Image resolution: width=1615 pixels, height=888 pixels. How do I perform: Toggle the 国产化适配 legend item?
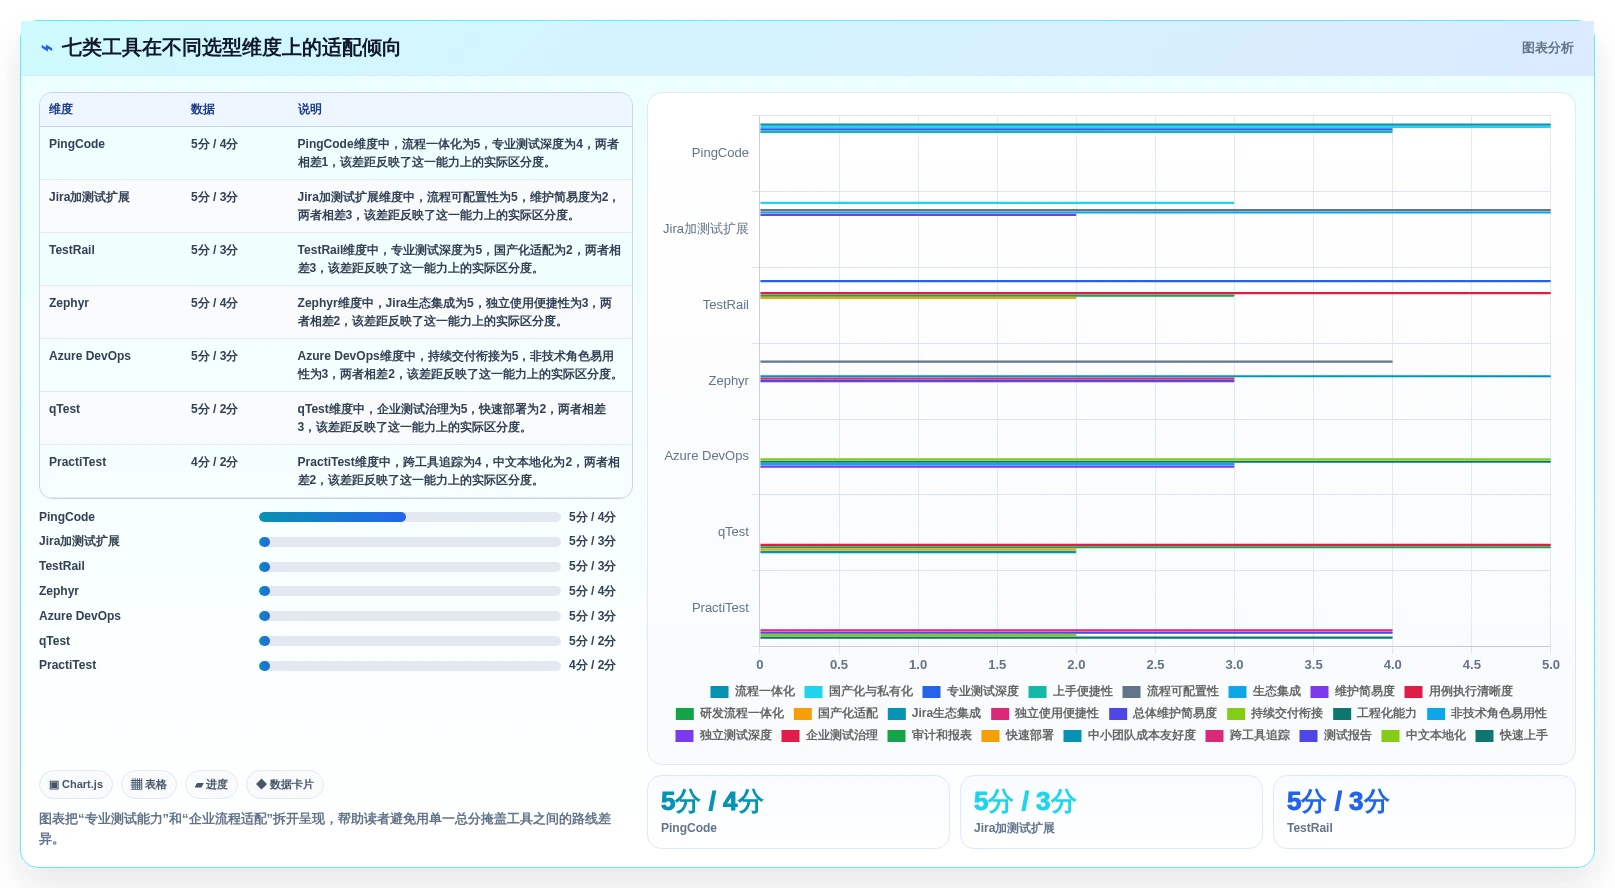click(x=836, y=713)
